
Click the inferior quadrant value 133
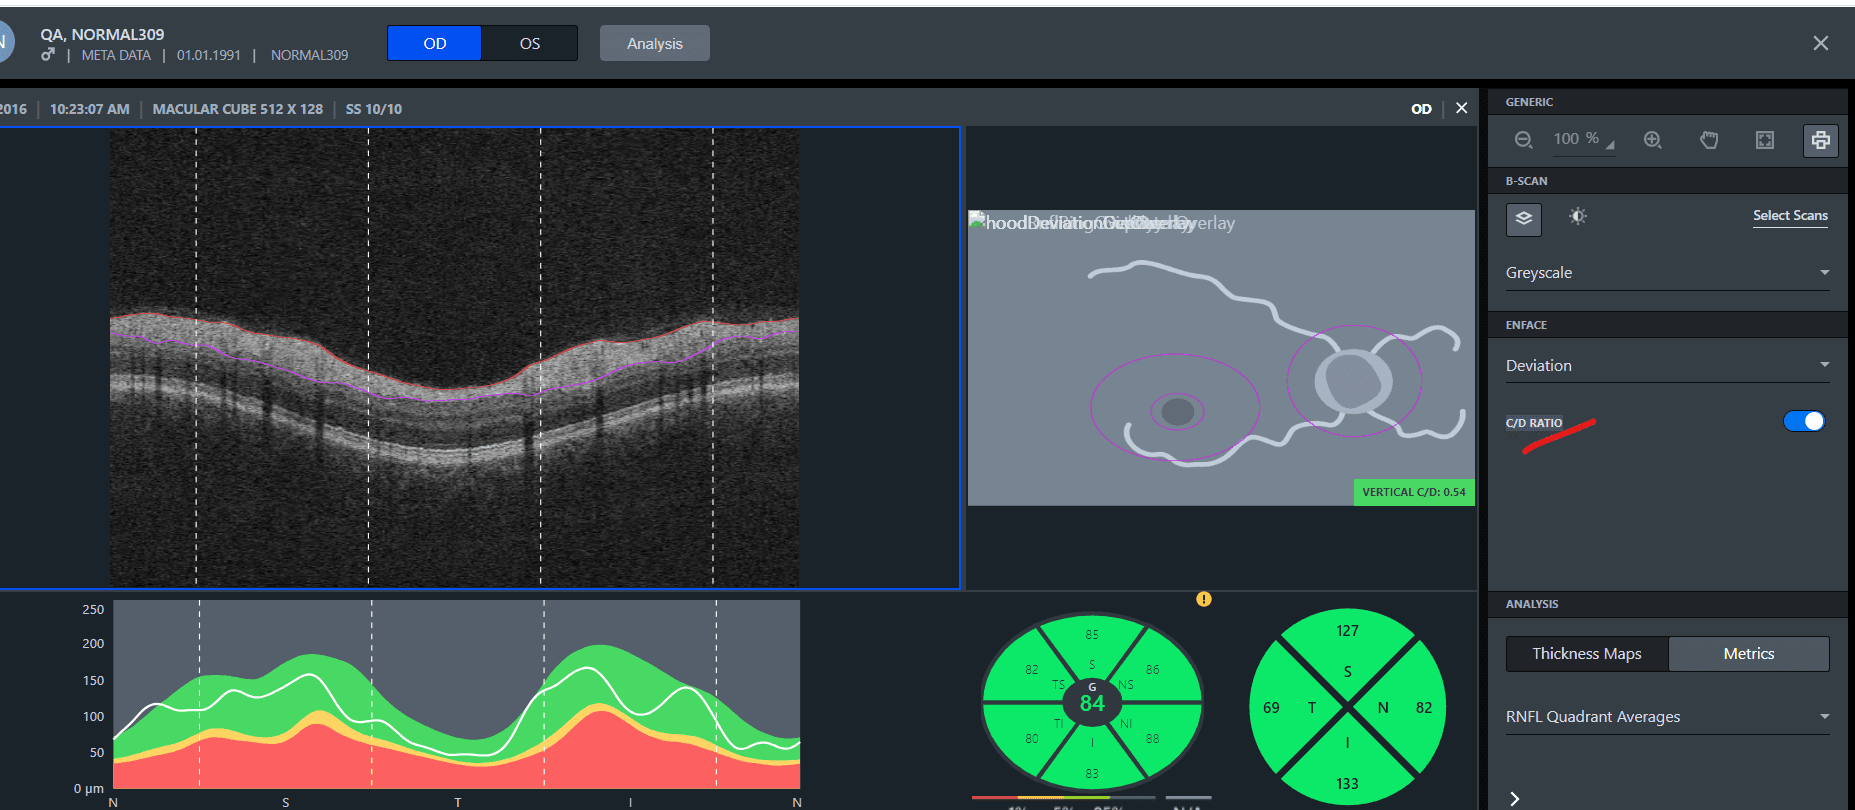(1347, 783)
